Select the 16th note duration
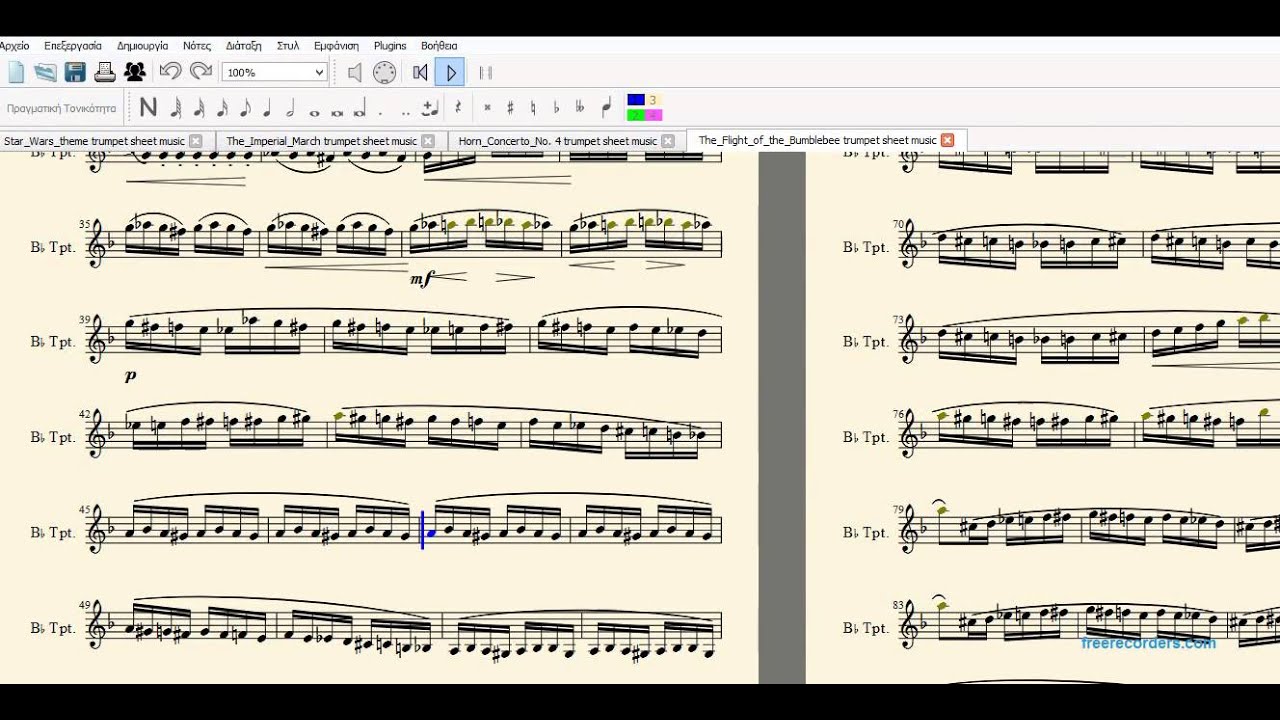Viewport: 1280px width, 720px height. tap(222, 108)
